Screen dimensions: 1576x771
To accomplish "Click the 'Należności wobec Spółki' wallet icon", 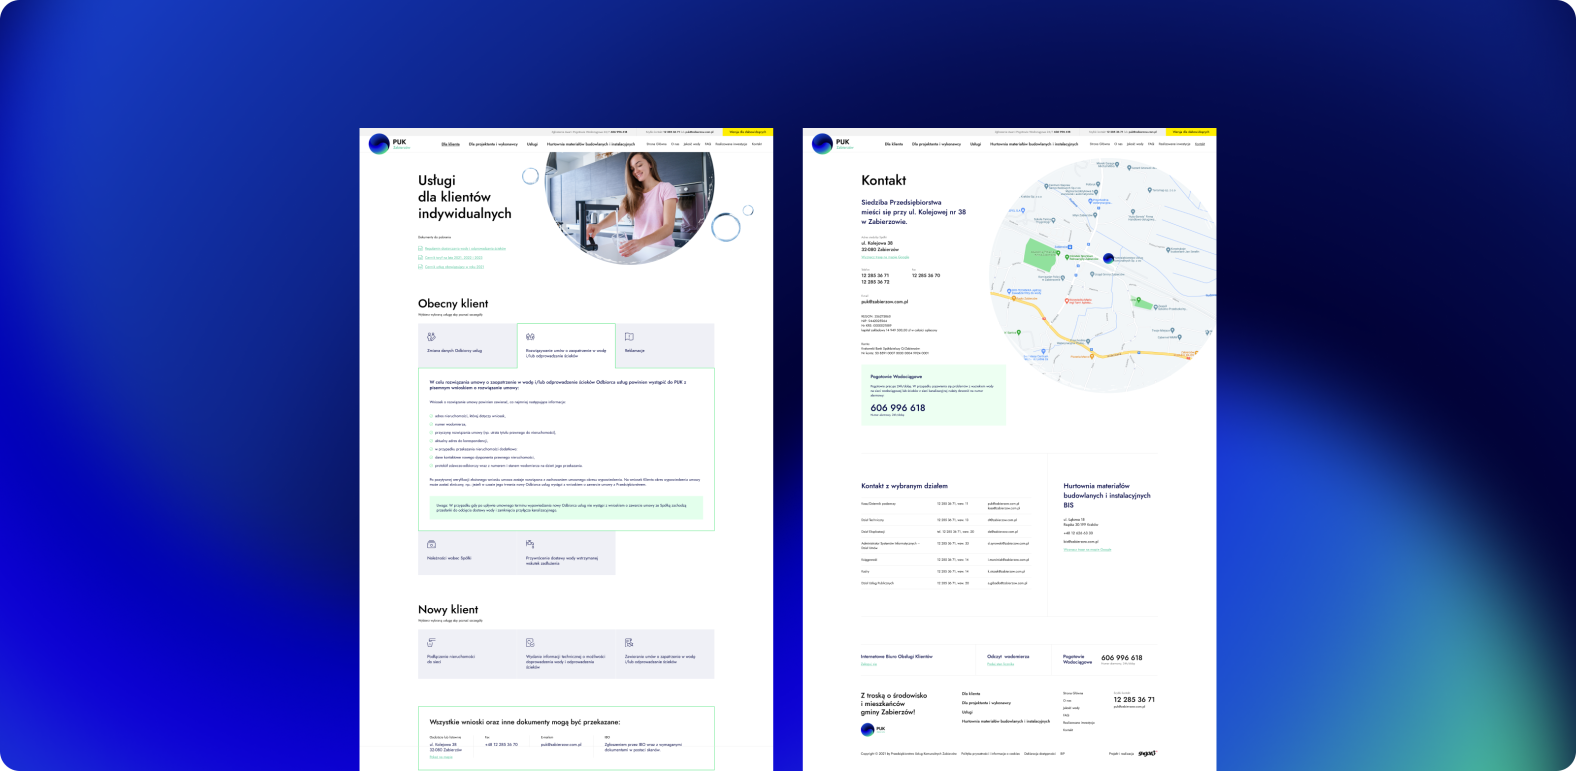I will [431, 544].
